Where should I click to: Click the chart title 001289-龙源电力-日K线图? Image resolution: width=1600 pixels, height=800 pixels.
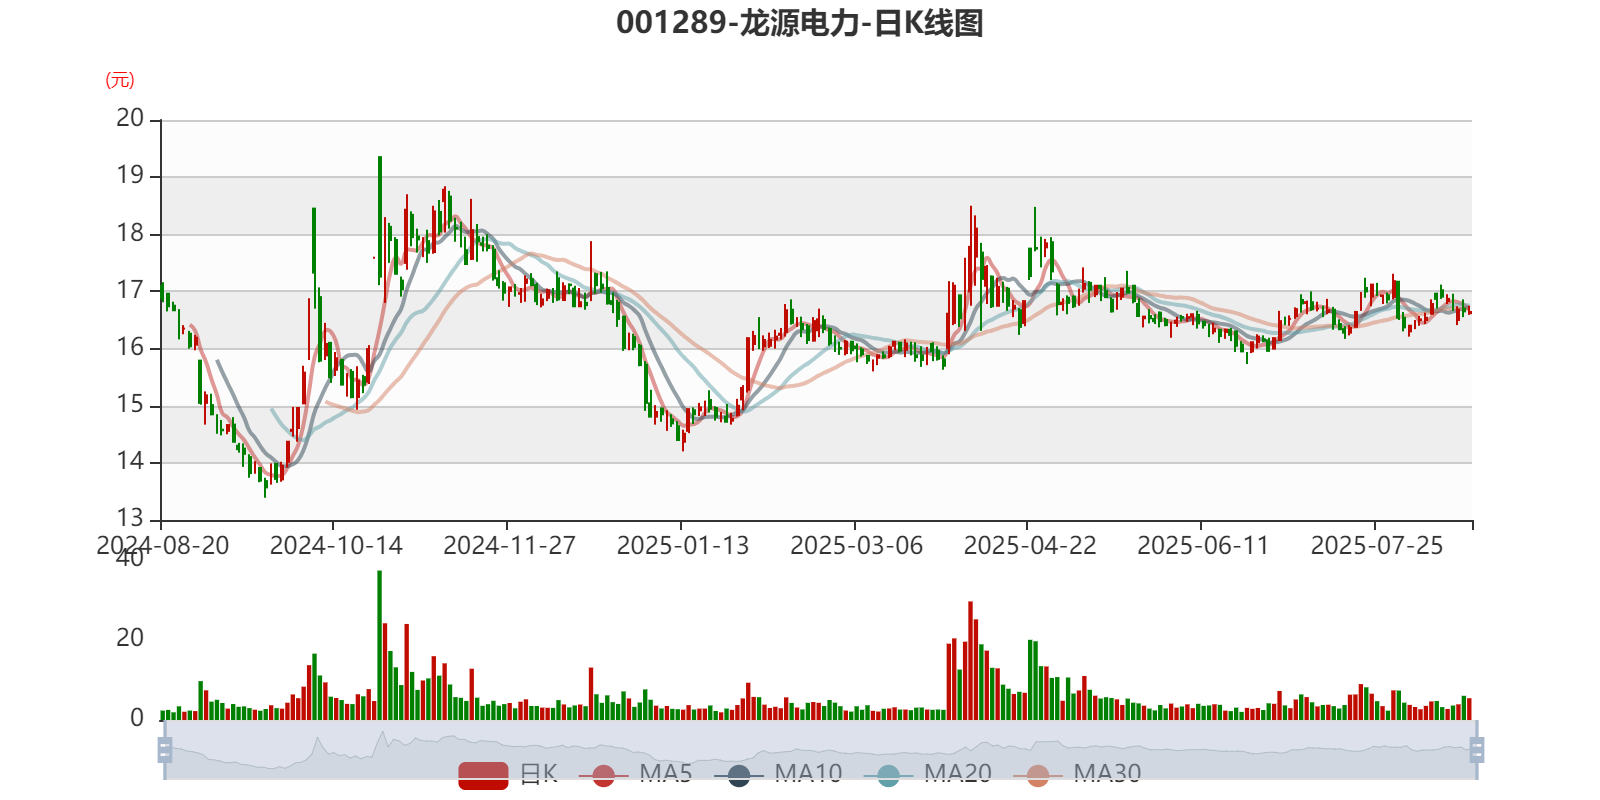[800, 23]
